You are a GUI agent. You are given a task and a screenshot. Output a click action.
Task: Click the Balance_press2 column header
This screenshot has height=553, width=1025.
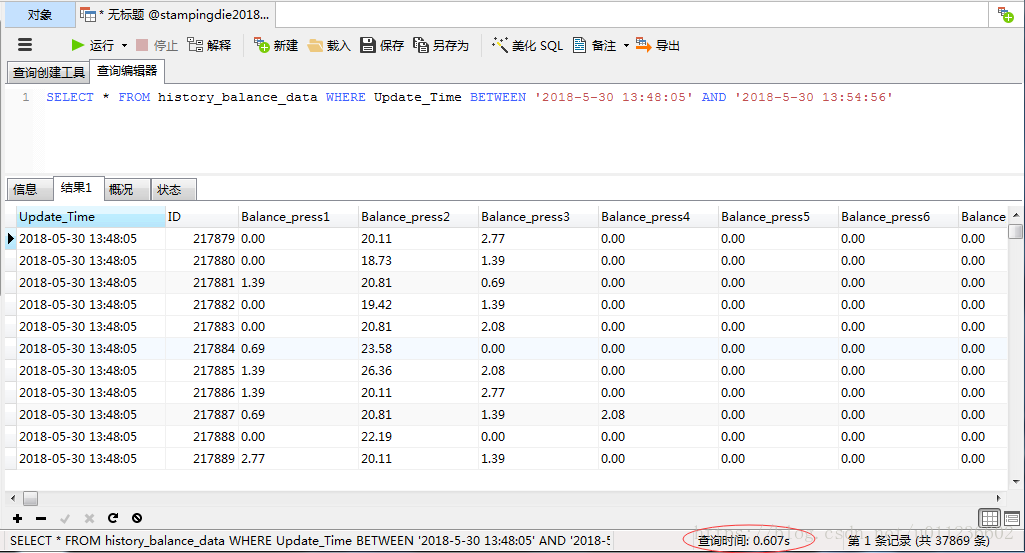coord(418,217)
